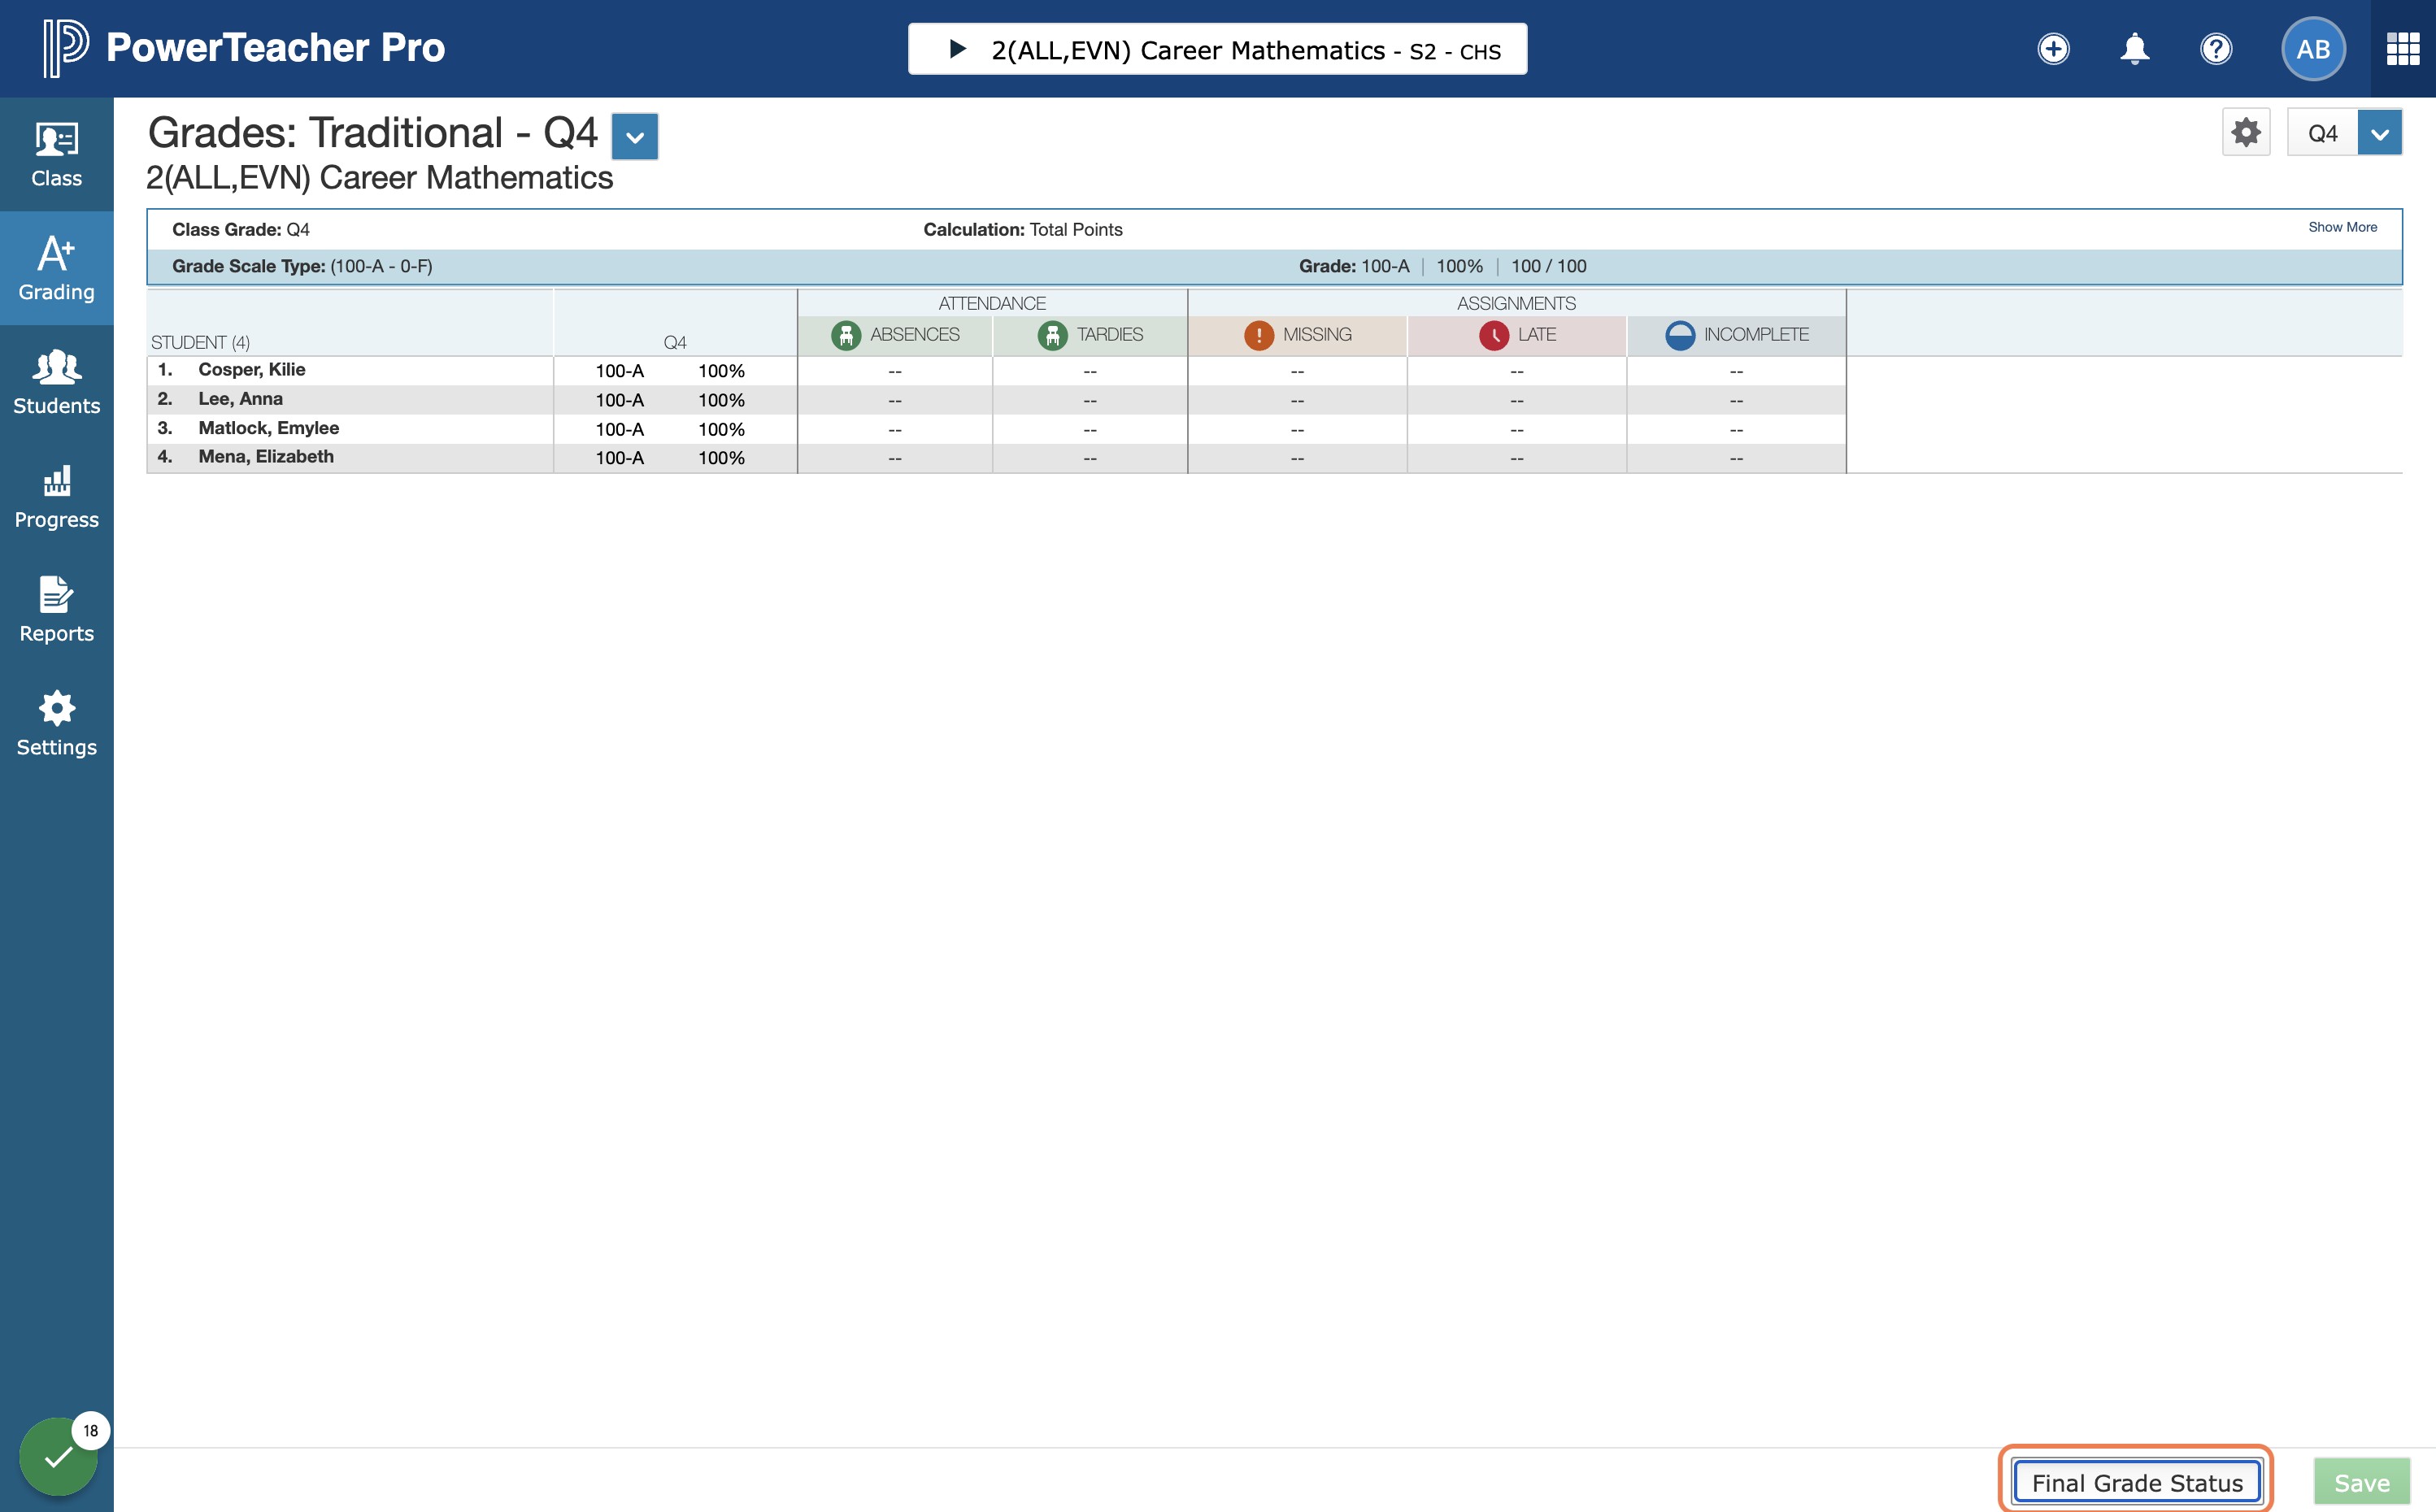2436x1512 pixels.
Task: Select student Lee, Anna
Action: [x=240, y=399]
